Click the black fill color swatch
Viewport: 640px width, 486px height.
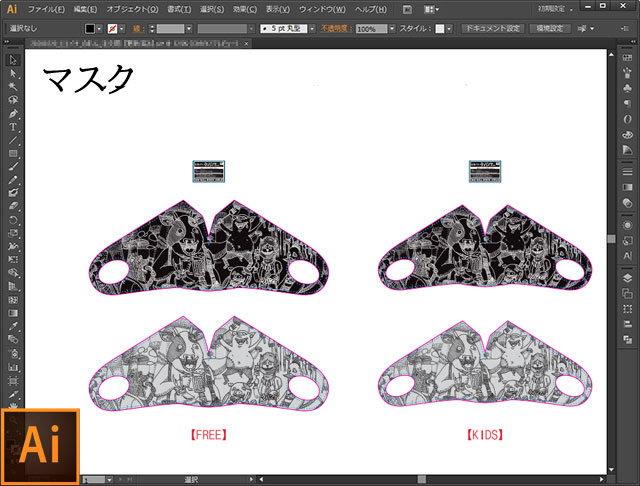click(x=90, y=29)
